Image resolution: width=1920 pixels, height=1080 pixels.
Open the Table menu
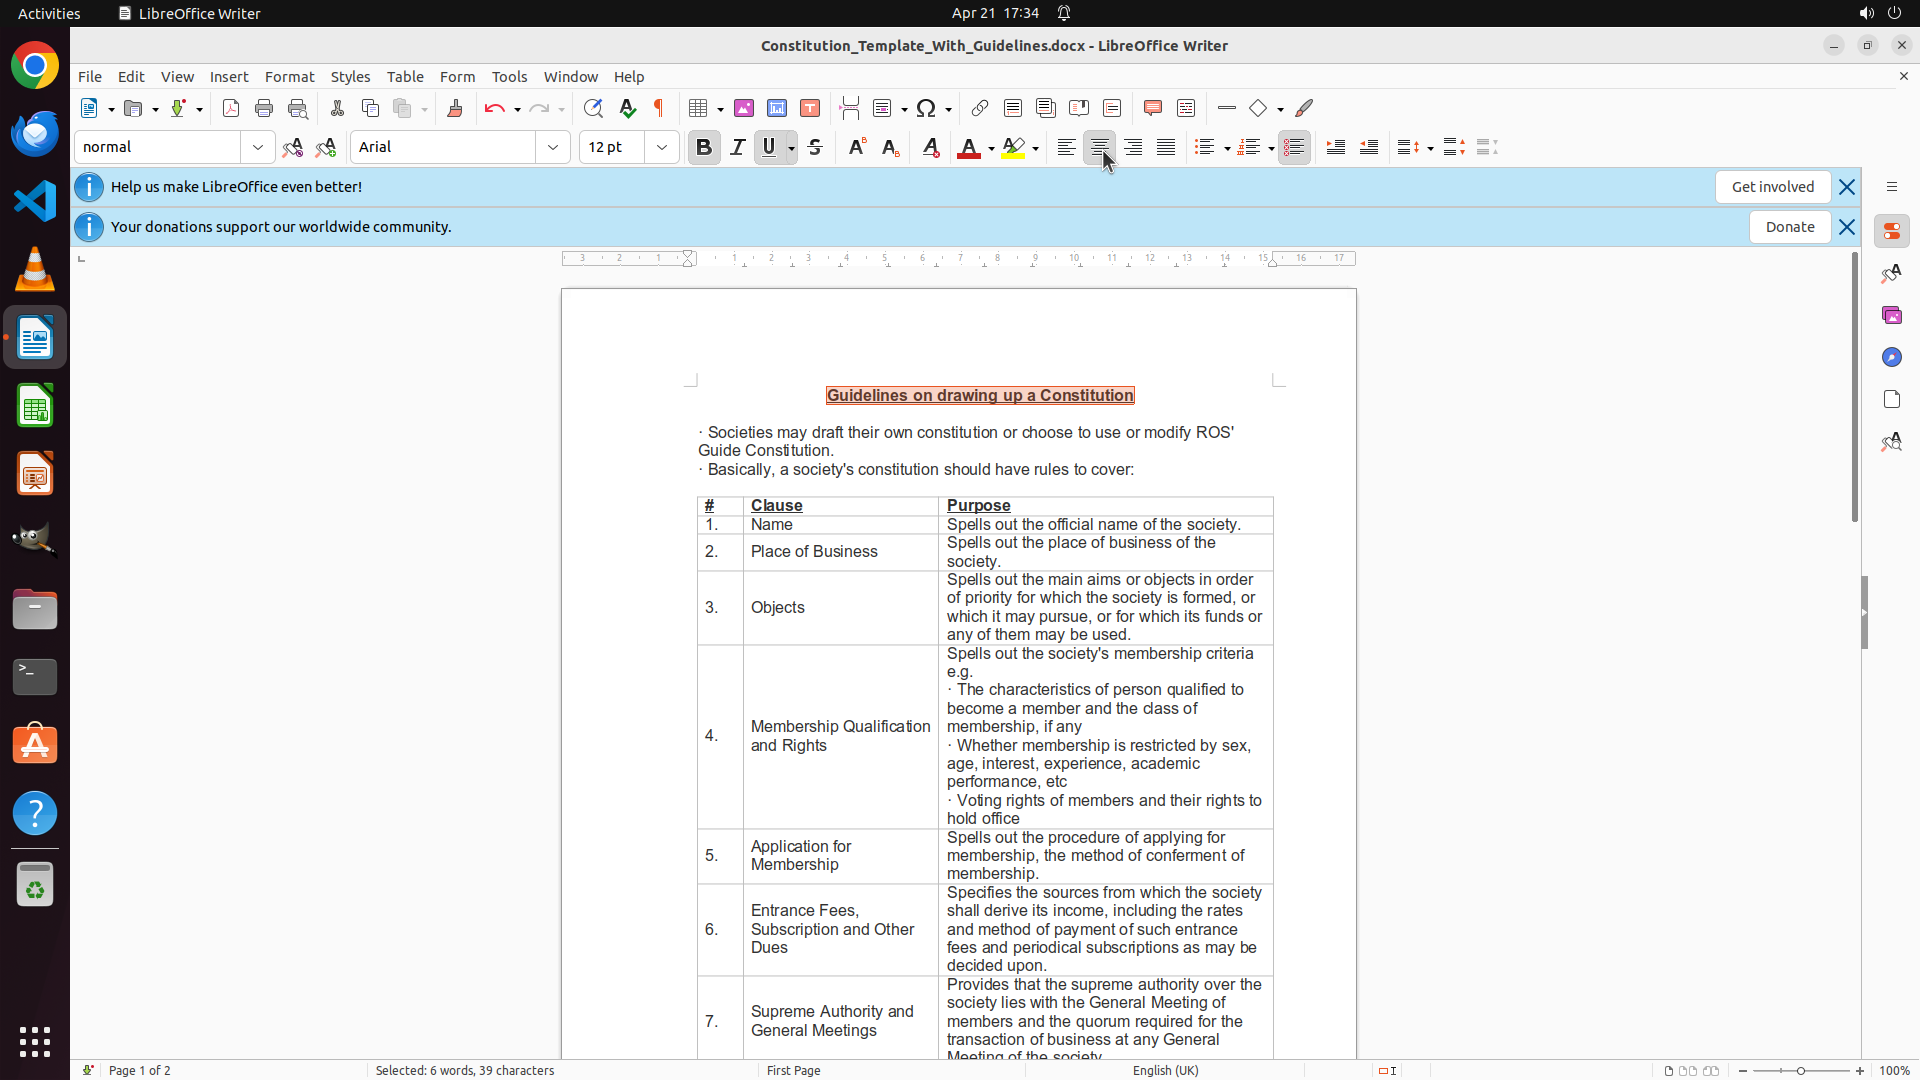[x=405, y=77]
